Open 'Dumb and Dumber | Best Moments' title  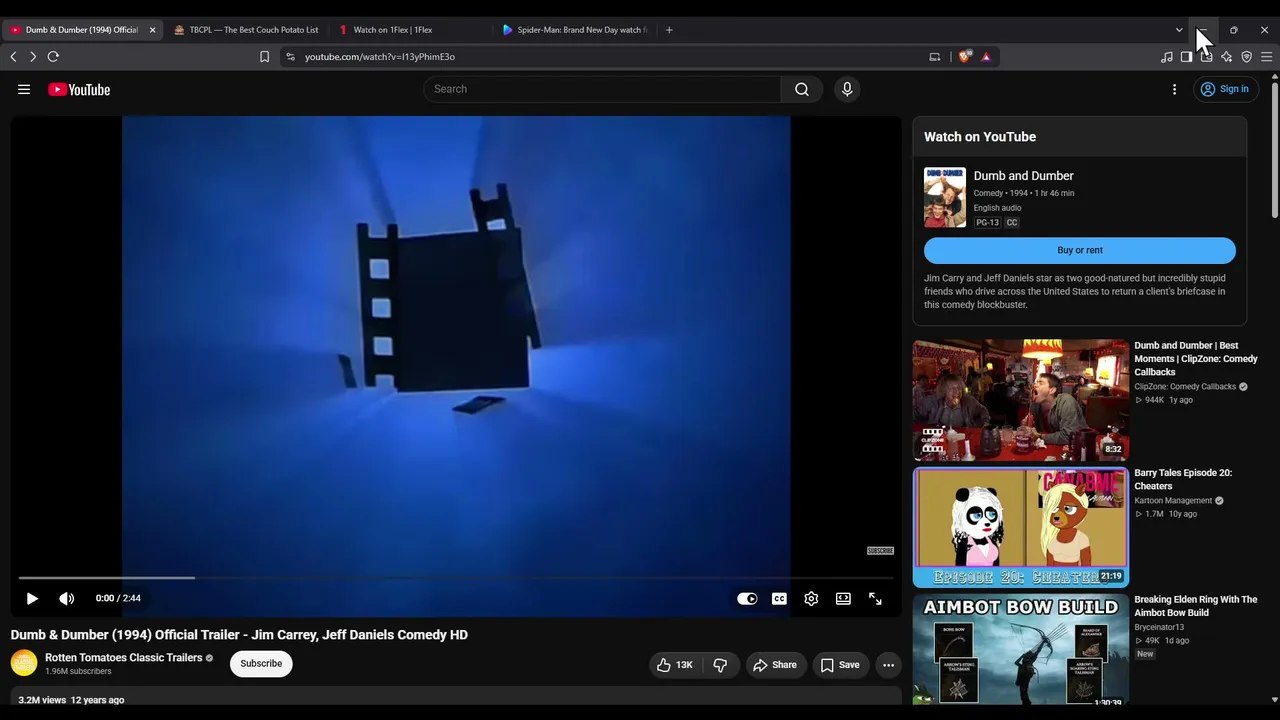[x=1196, y=359]
